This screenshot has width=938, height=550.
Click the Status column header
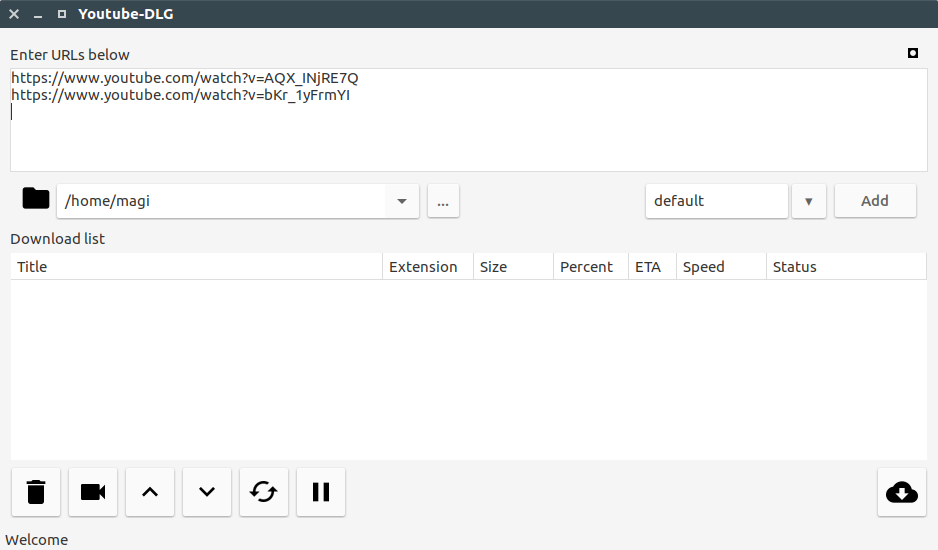click(x=846, y=267)
